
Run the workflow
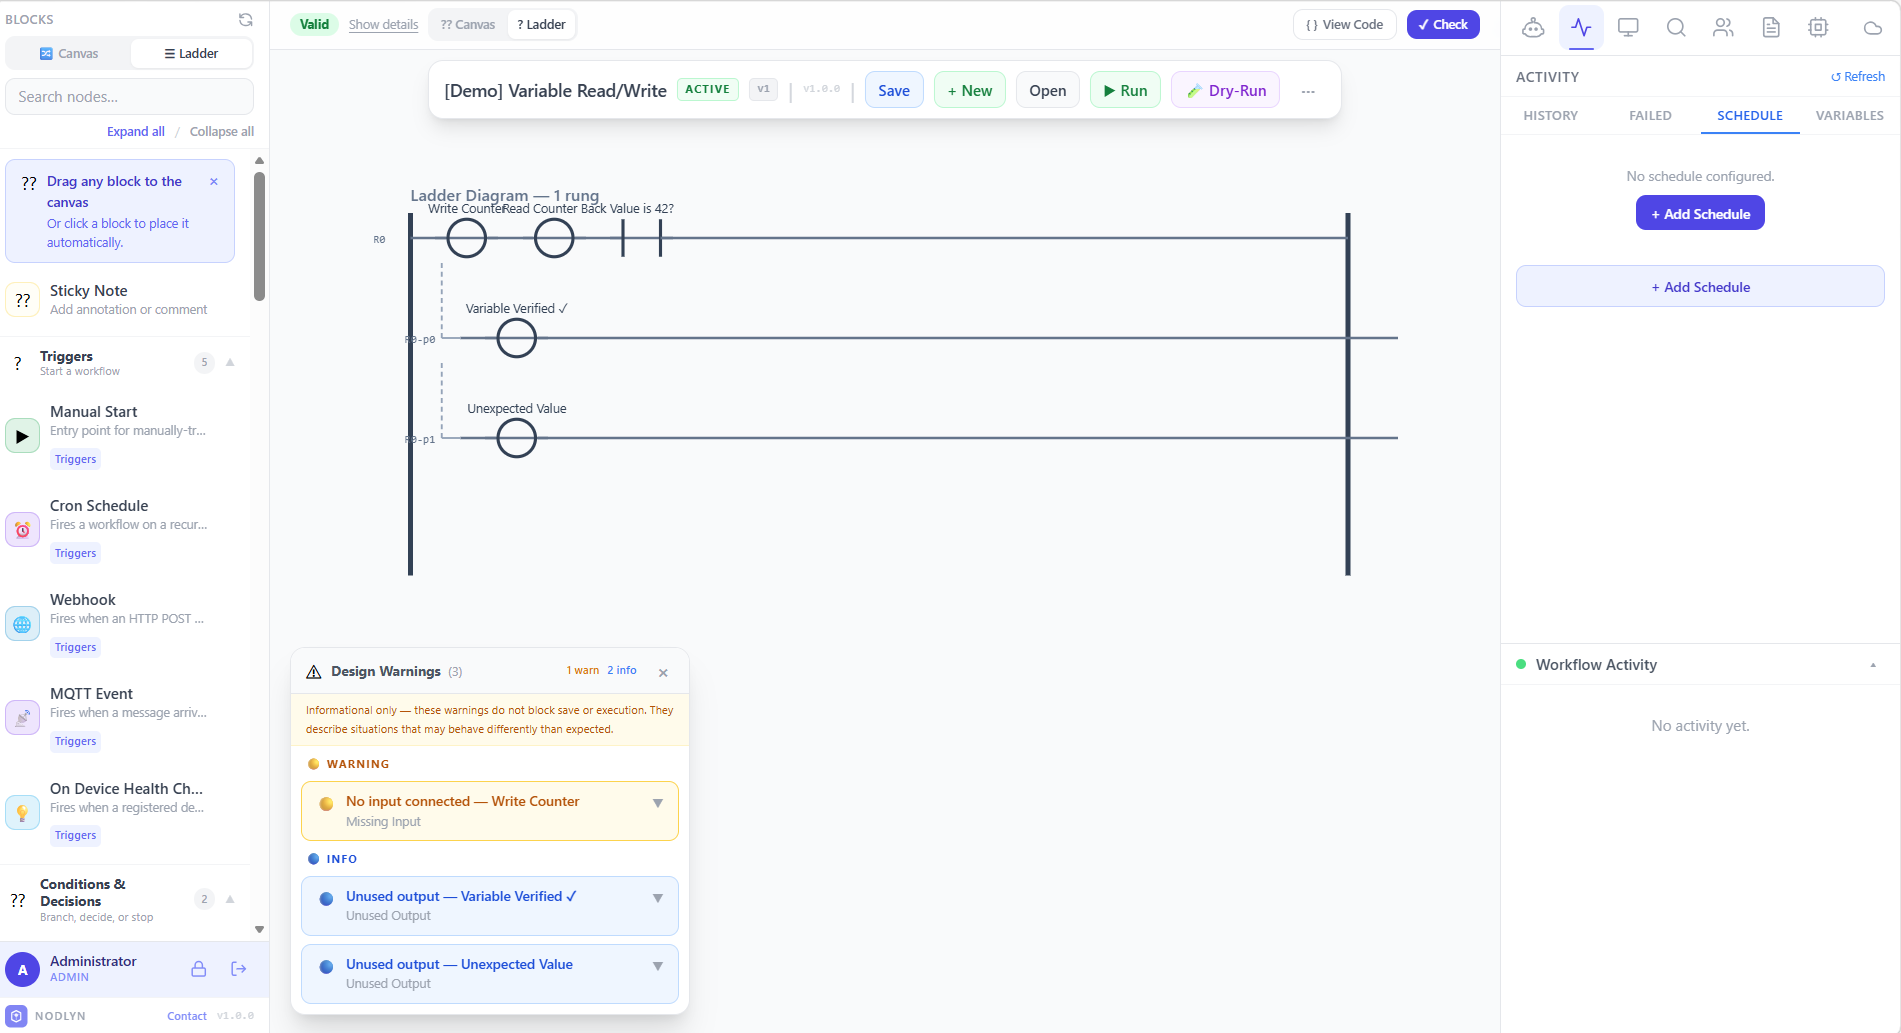[1125, 91]
